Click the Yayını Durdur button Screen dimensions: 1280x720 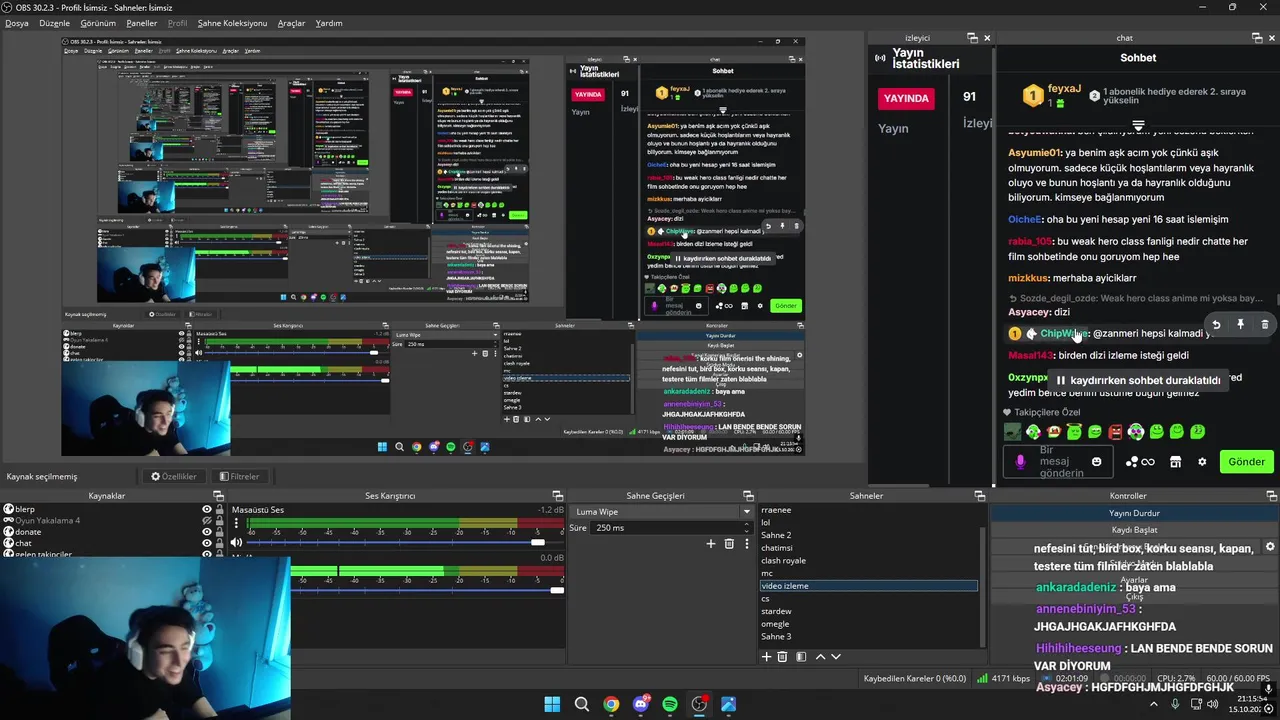point(1134,513)
